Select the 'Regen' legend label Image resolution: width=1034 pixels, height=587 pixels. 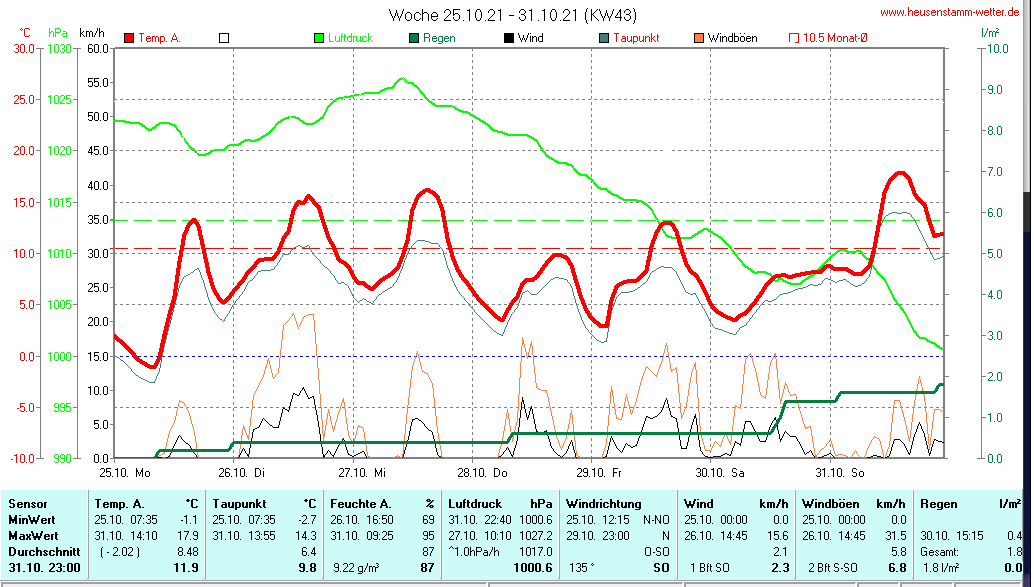(x=439, y=38)
